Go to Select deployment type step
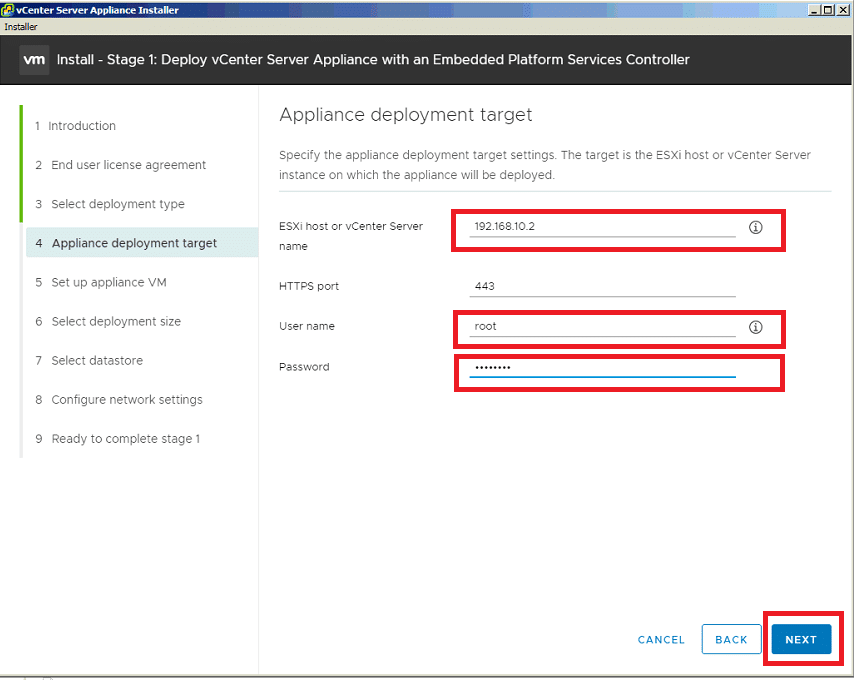854x680 pixels. (111, 204)
